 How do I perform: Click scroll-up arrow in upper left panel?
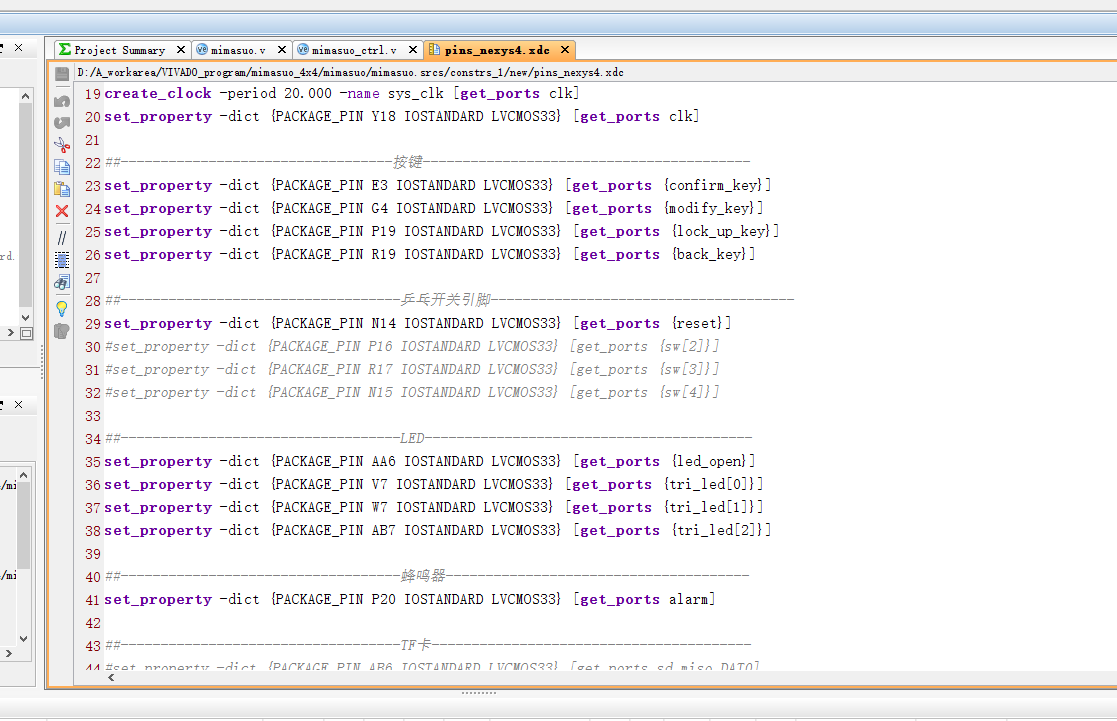26,95
